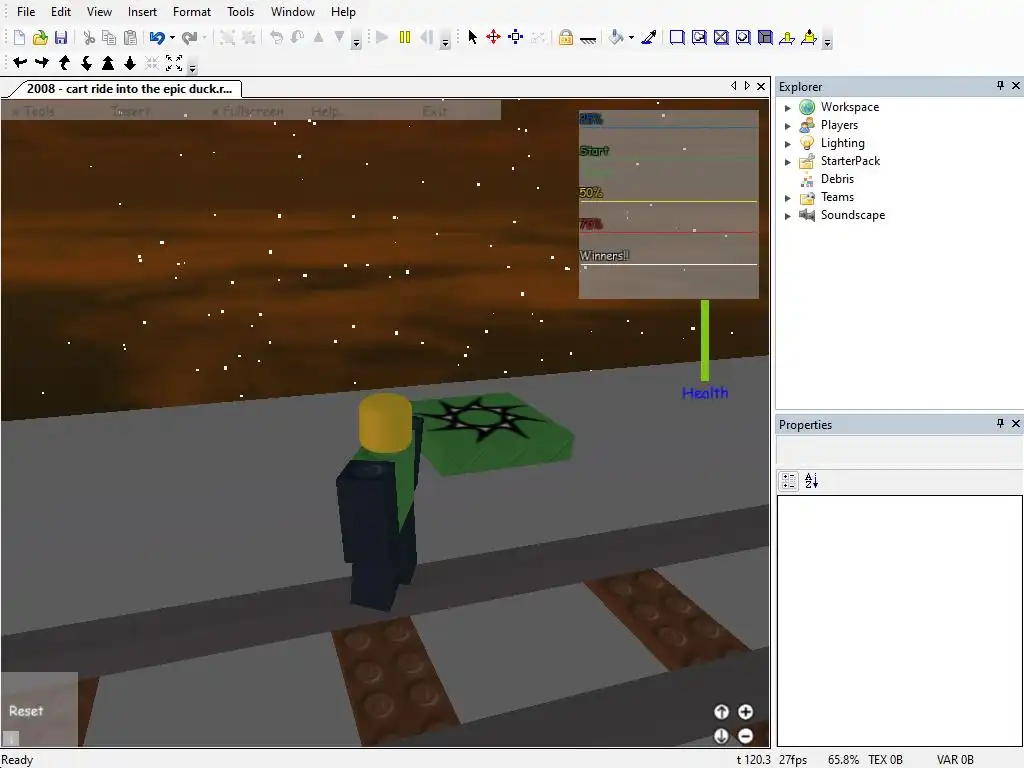Expand the Soundscape tree node
Screen dimensions: 1024x768
(788, 216)
